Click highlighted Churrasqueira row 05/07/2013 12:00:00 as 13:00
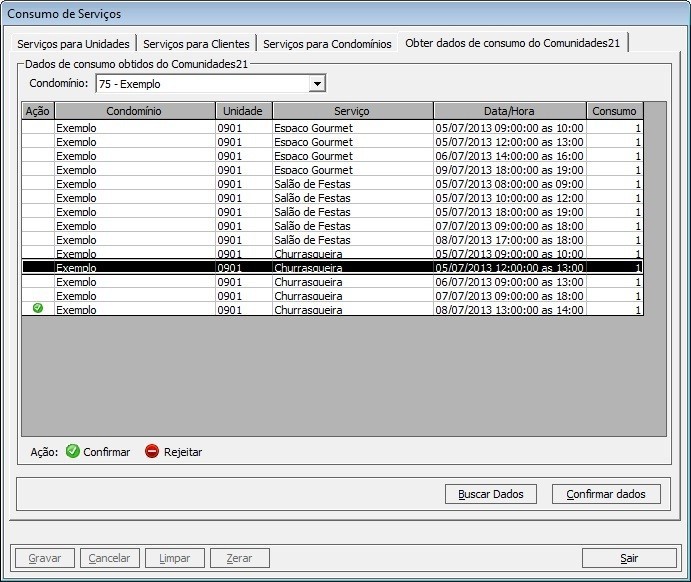691x582 pixels. click(x=332, y=267)
